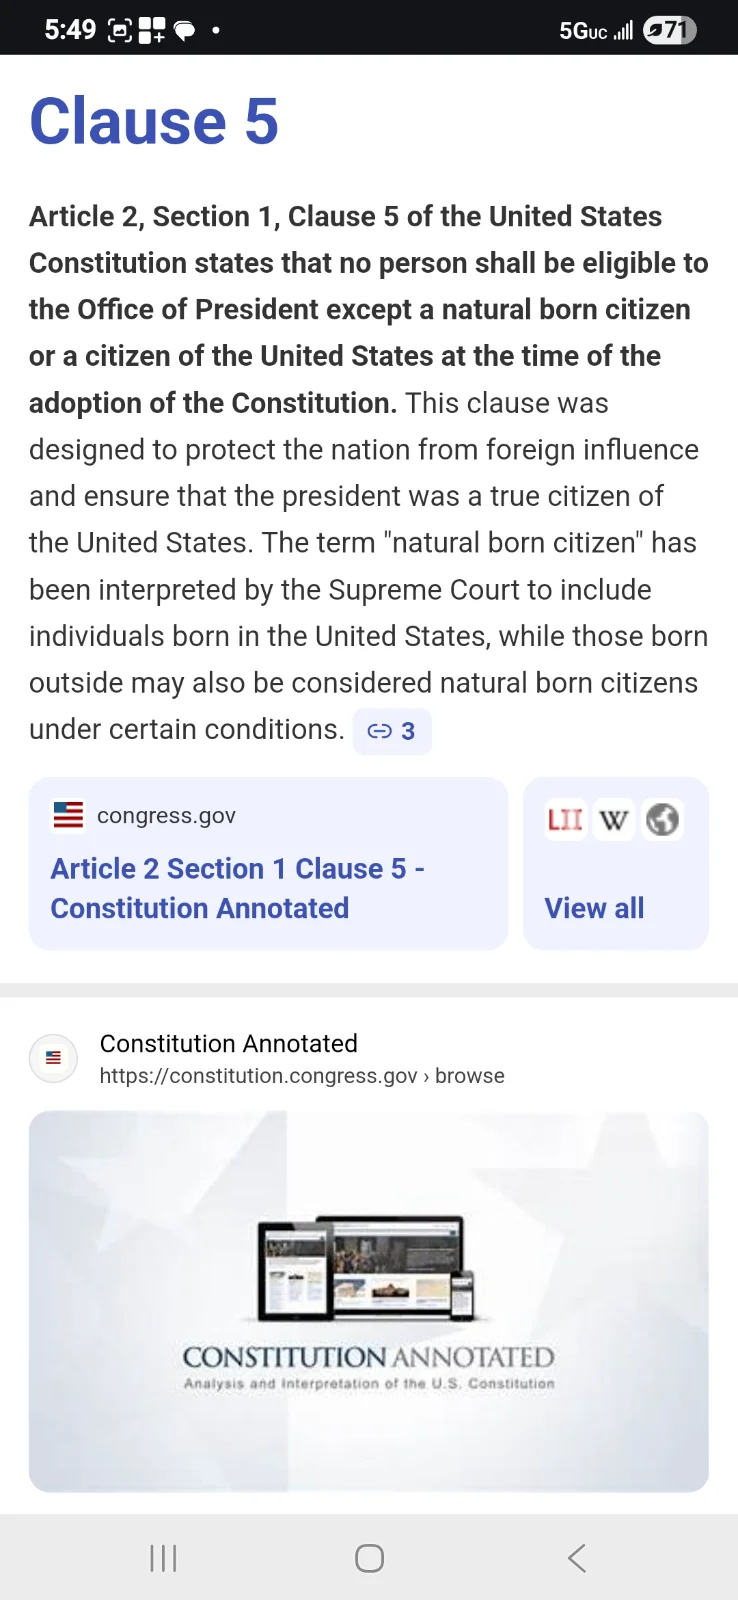Viewport: 738px width, 1600px height.
Task: Tap the congress.gov source label
Action: [166, 816]
